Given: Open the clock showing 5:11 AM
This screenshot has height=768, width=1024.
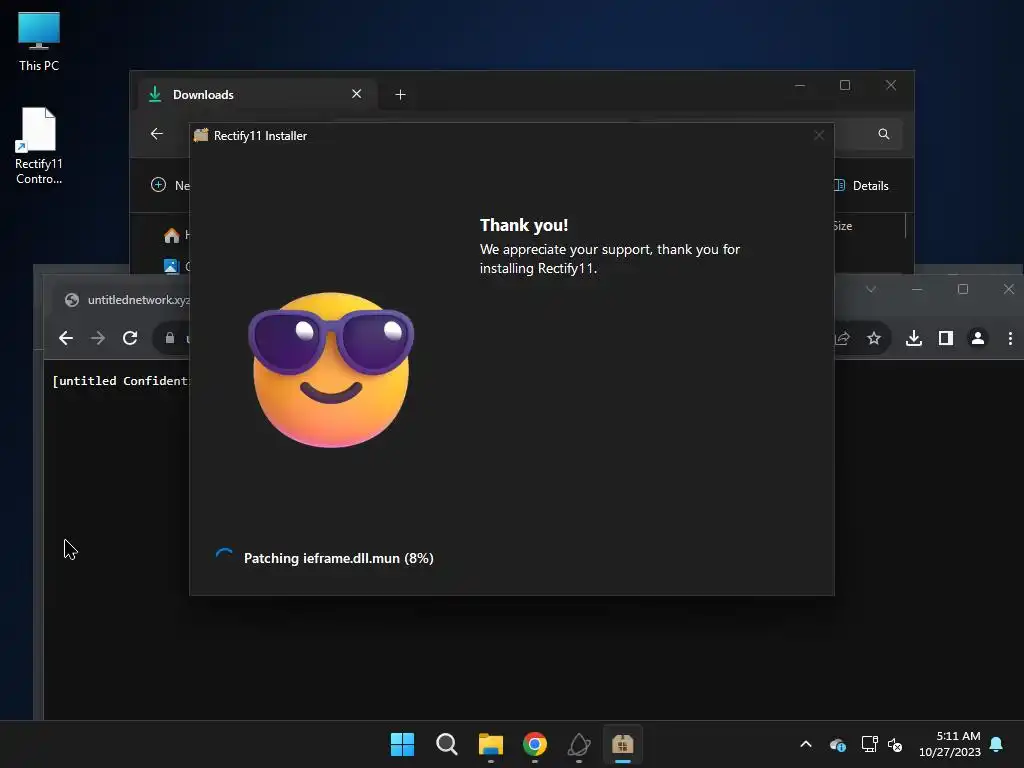Looking at the screenshot, I should coord(950,744).
